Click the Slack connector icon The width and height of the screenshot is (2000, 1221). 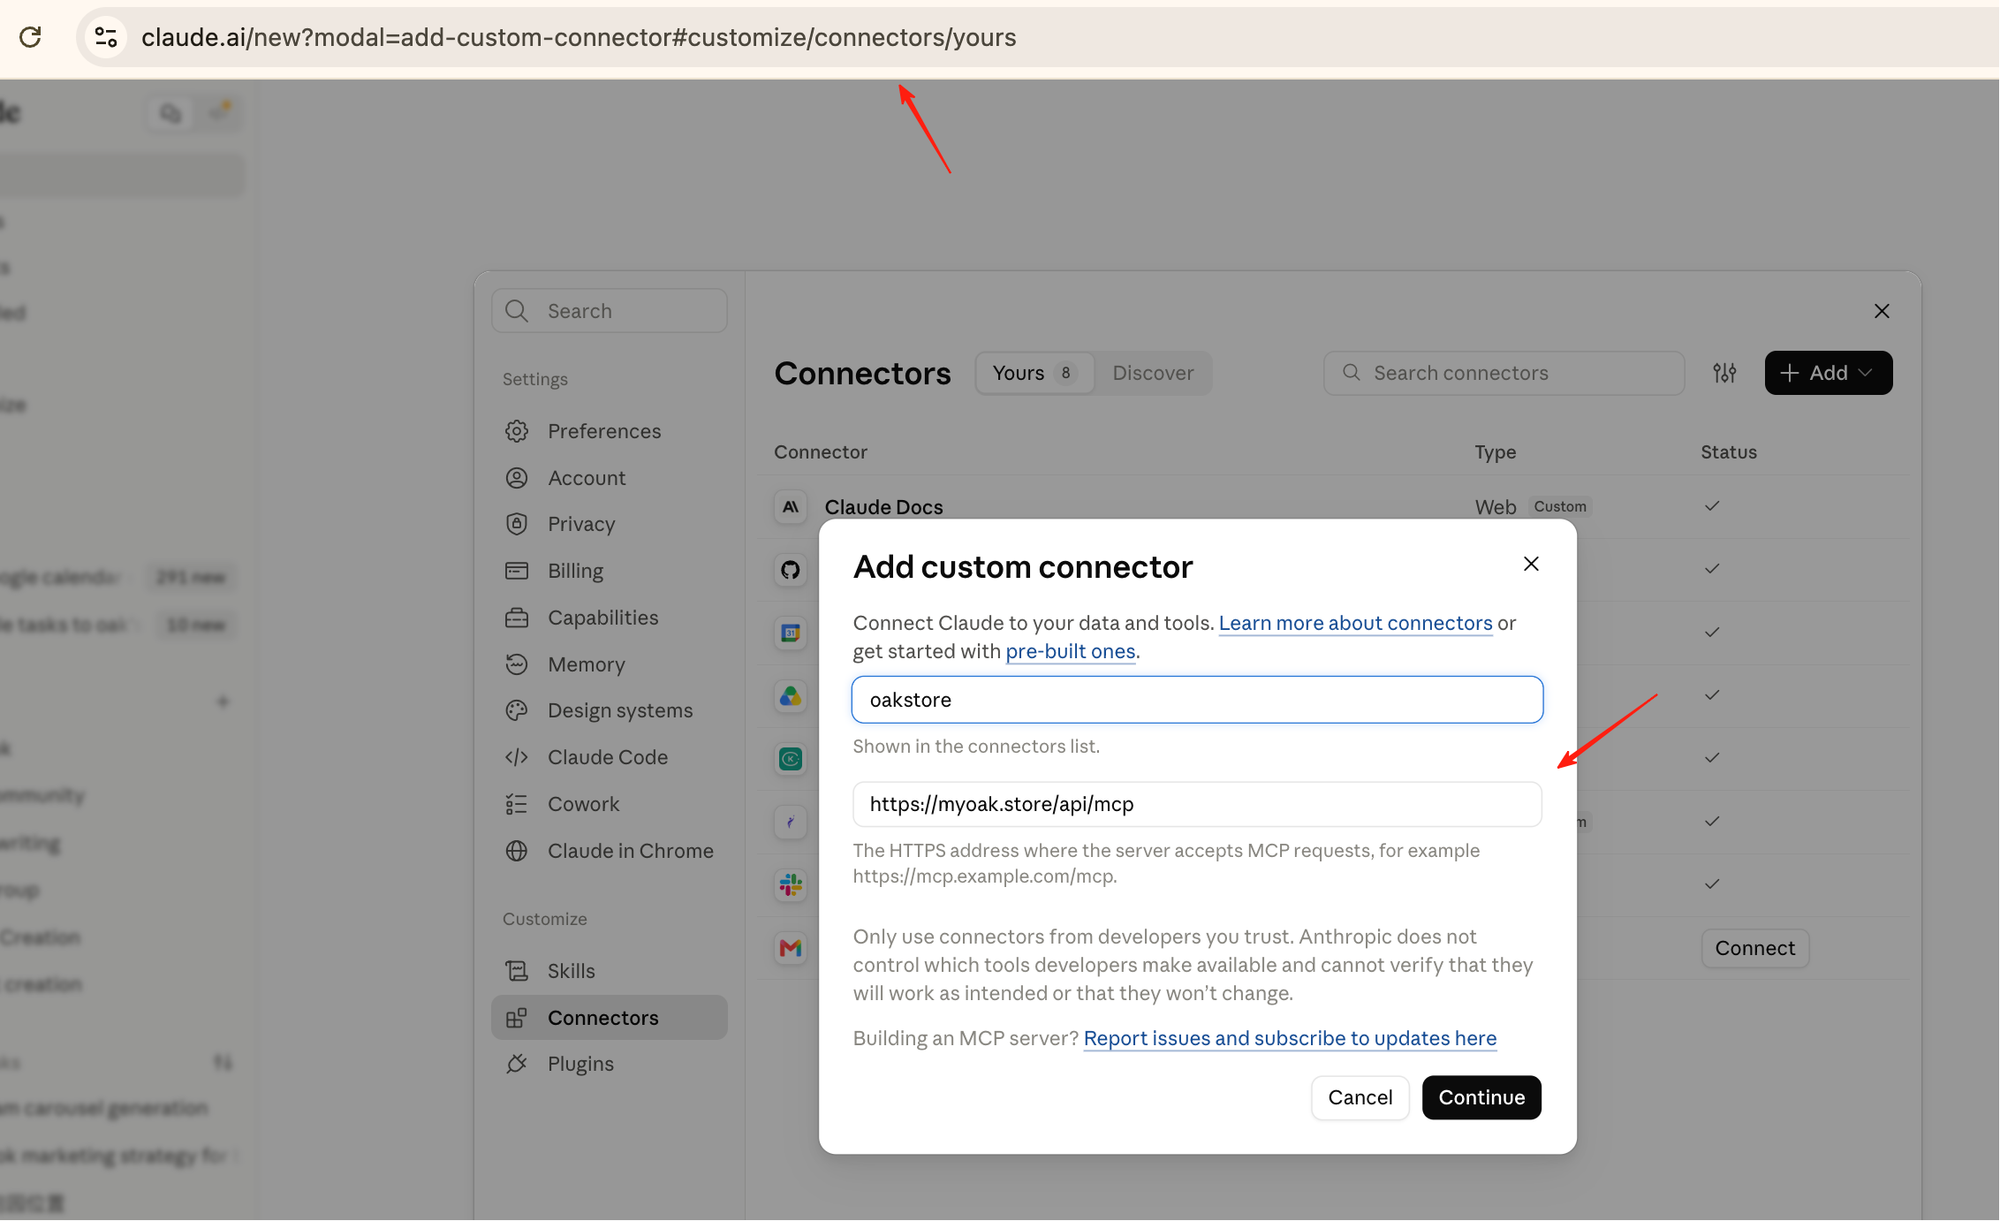coord(790,885)
